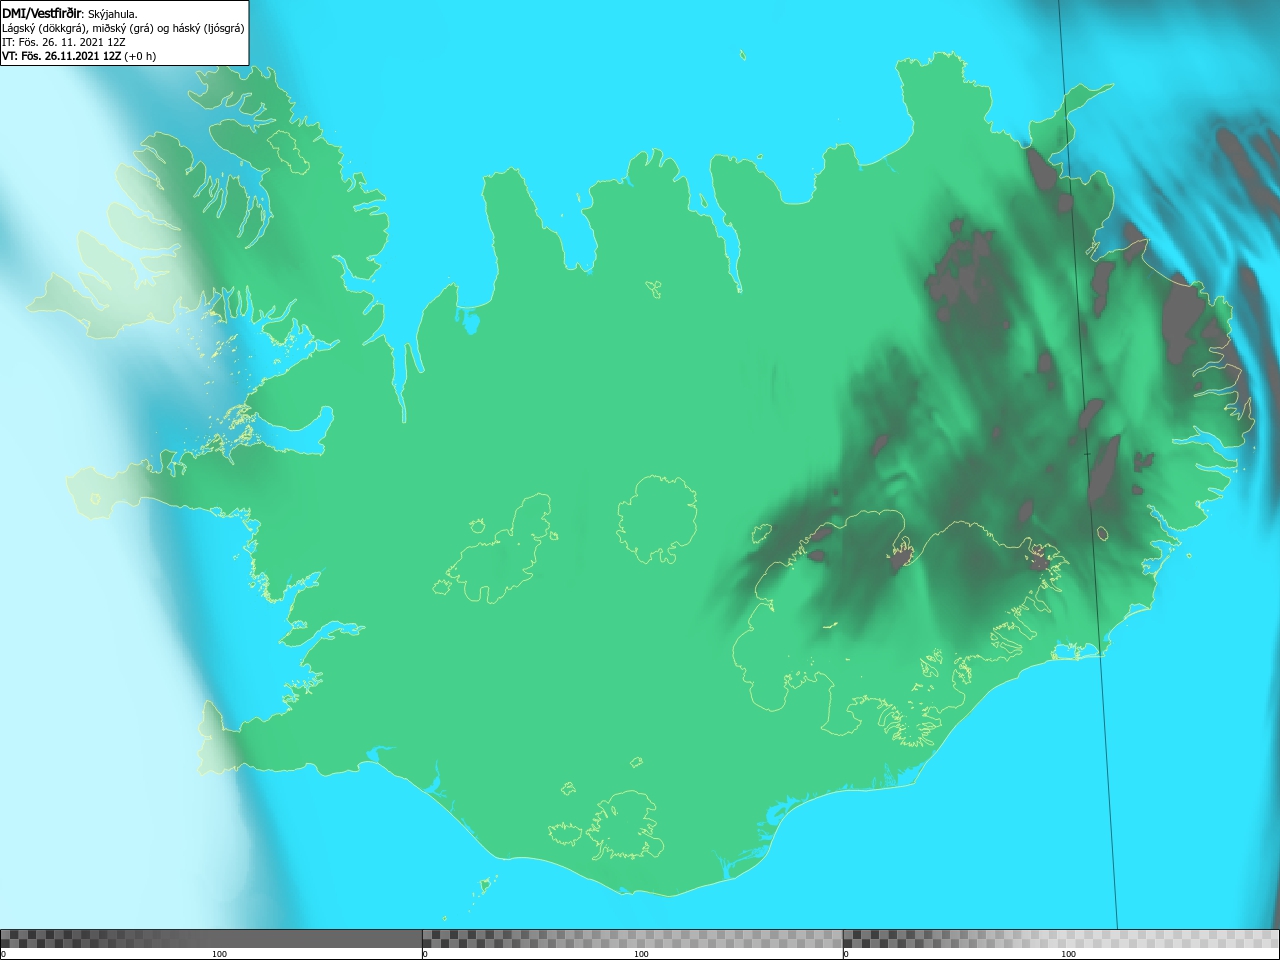Click the "Lágský (dökkgrá), miðský (grá)" legend line

point(123,28)
